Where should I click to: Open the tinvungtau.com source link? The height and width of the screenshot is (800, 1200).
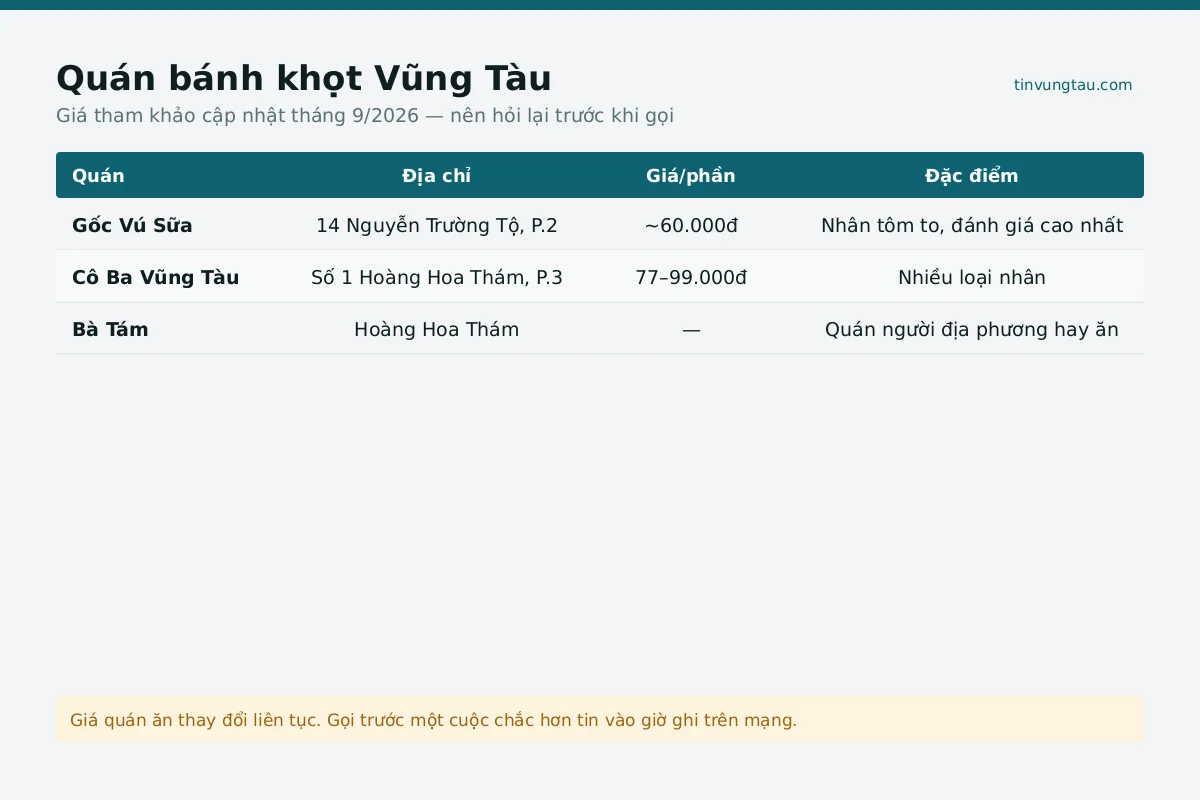(x=1073, y=85)
